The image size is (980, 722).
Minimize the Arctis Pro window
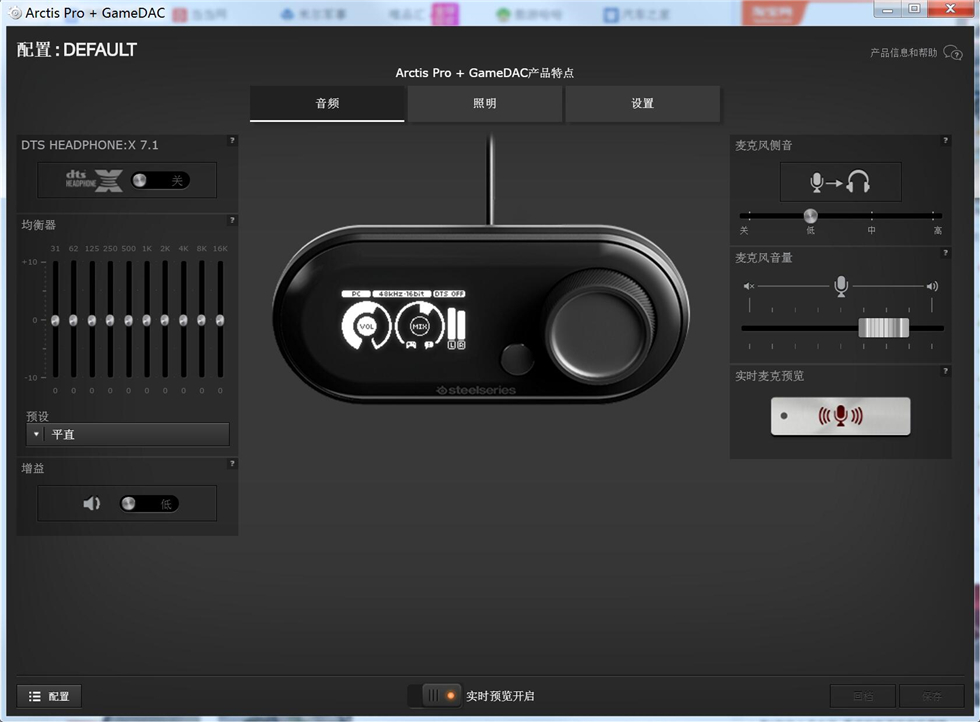pyautogui.click(x=887, y=9)
